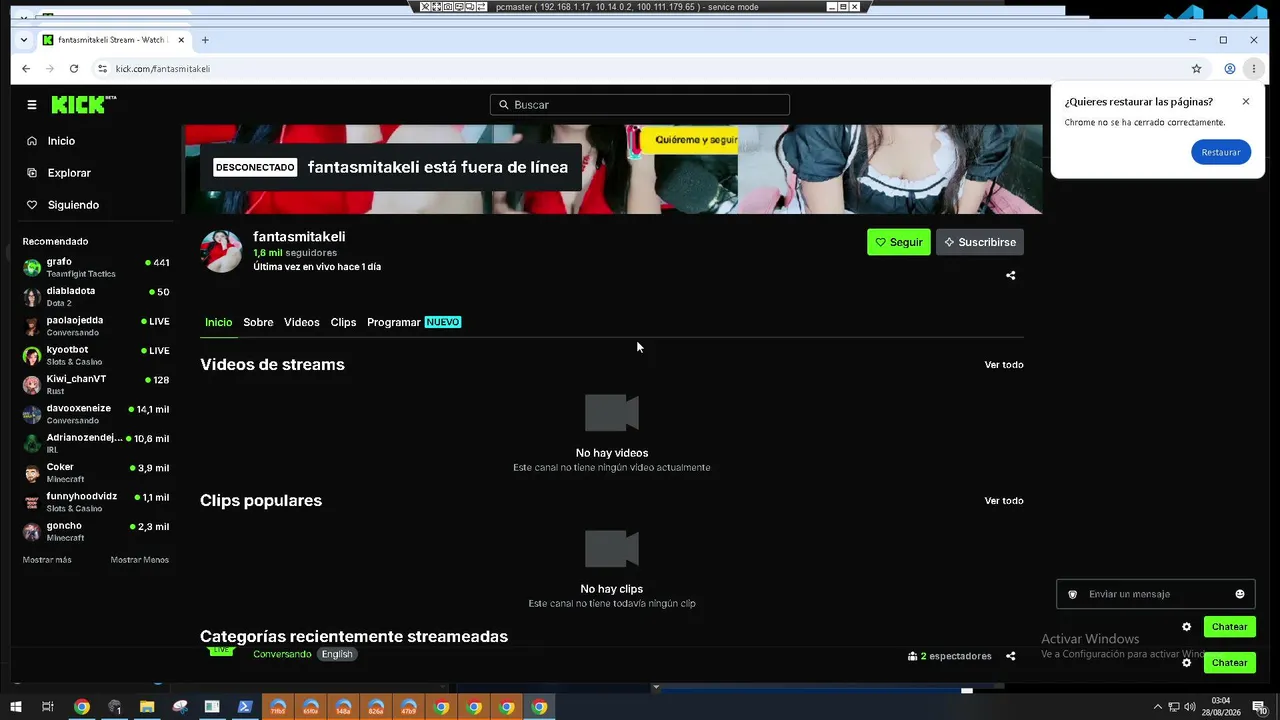The width and height of the screenshot is (1280, 720).
Task: Expand recommended list with Mostrar más
Action: coord(47,560)
